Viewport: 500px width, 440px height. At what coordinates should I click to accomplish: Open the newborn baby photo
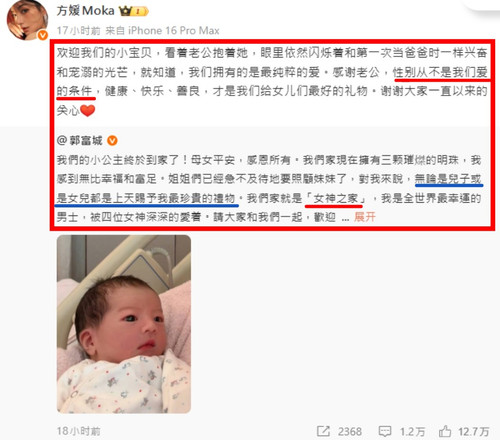pyautogui.click(x=124, y=324)
